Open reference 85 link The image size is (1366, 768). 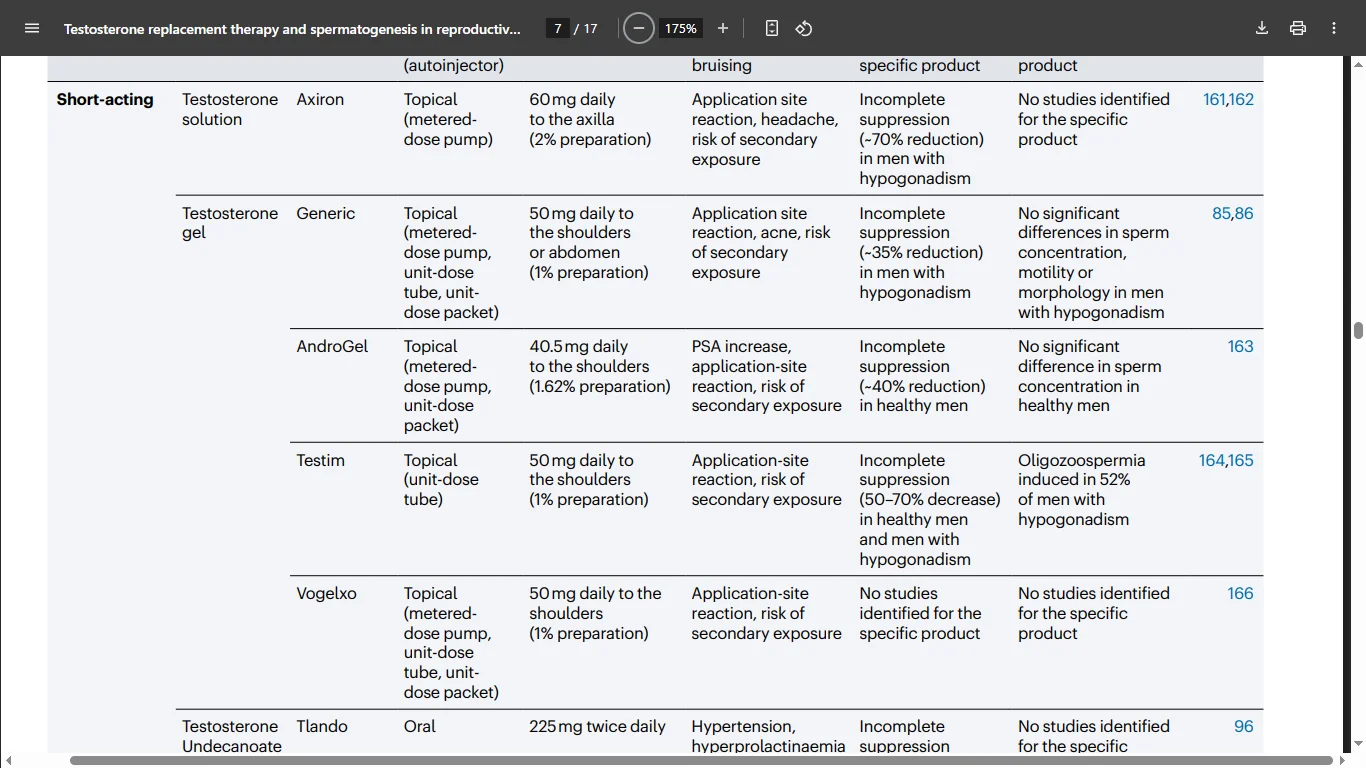tap(1221, 213)
